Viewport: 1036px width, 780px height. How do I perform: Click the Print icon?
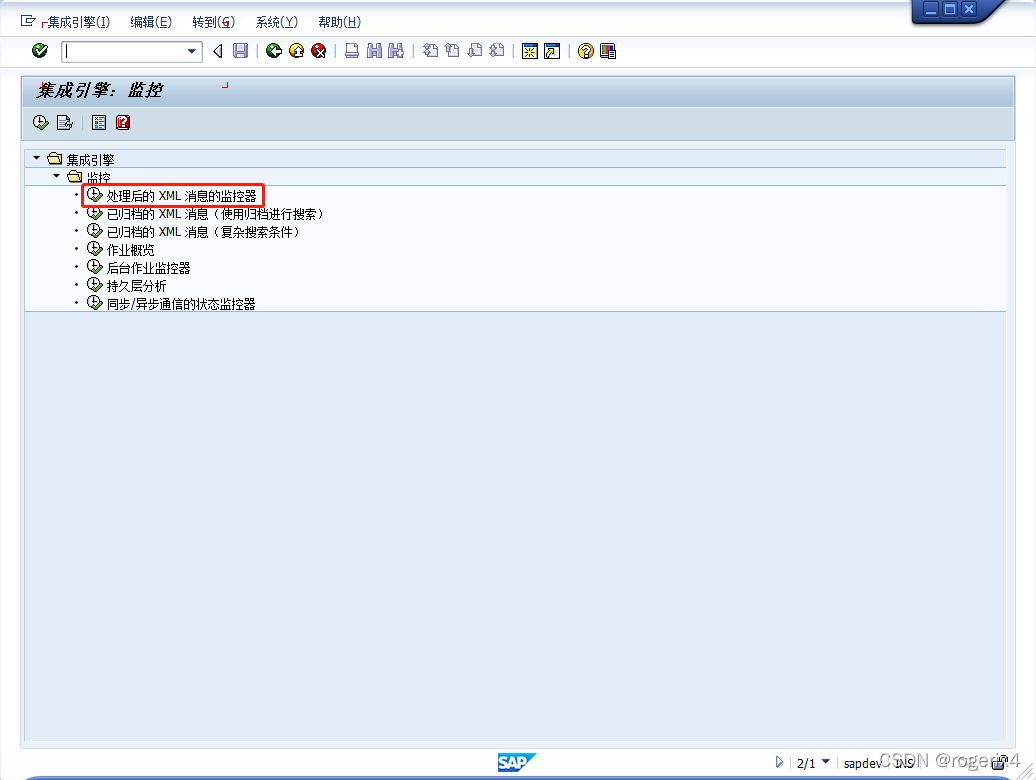pos(352,51)
